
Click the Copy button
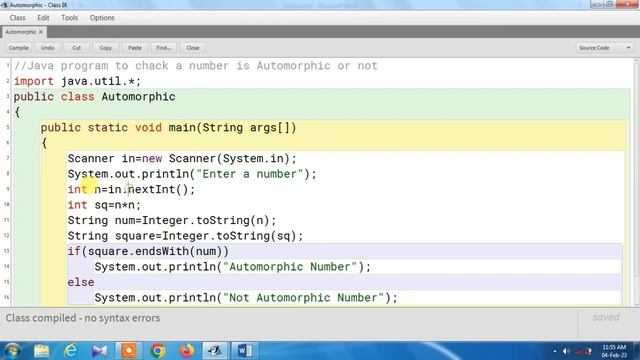tap(105, 48)
